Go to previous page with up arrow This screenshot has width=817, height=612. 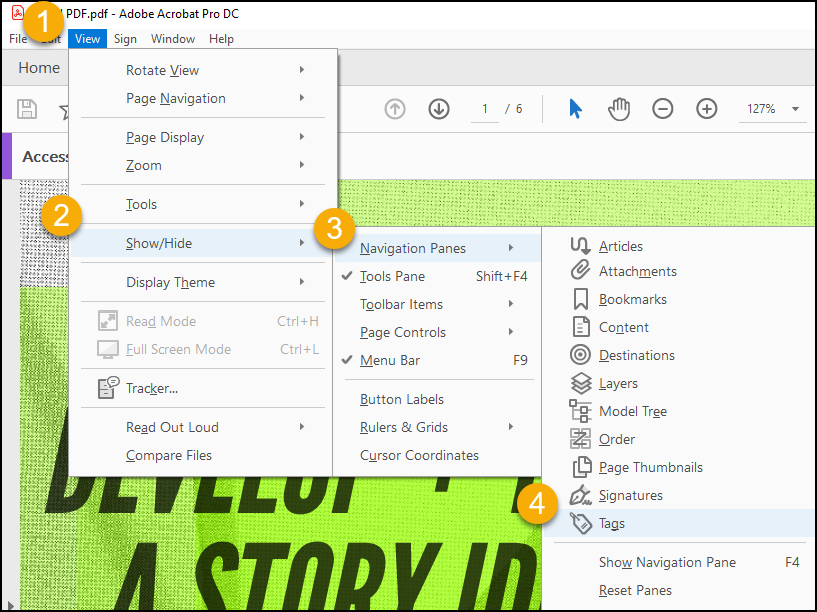(x=395, y=109)
